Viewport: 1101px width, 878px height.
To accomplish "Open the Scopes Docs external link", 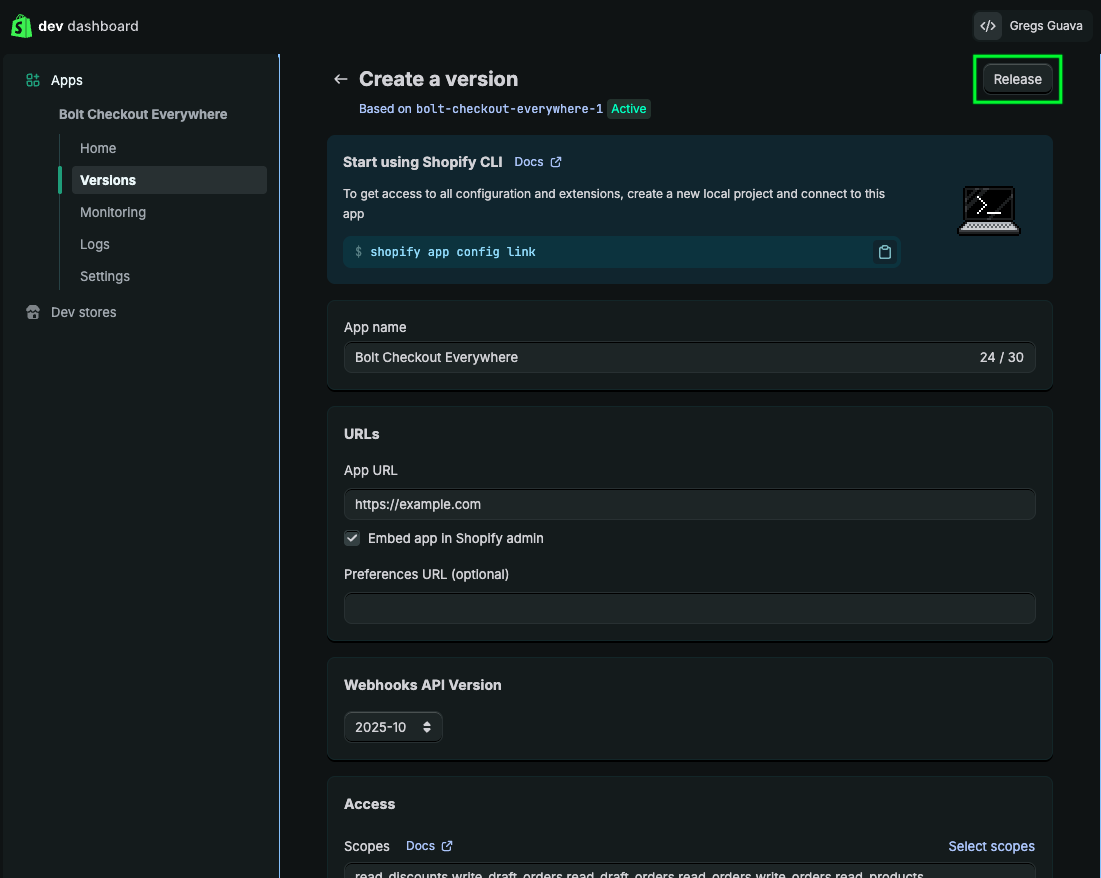I will 428,846.
